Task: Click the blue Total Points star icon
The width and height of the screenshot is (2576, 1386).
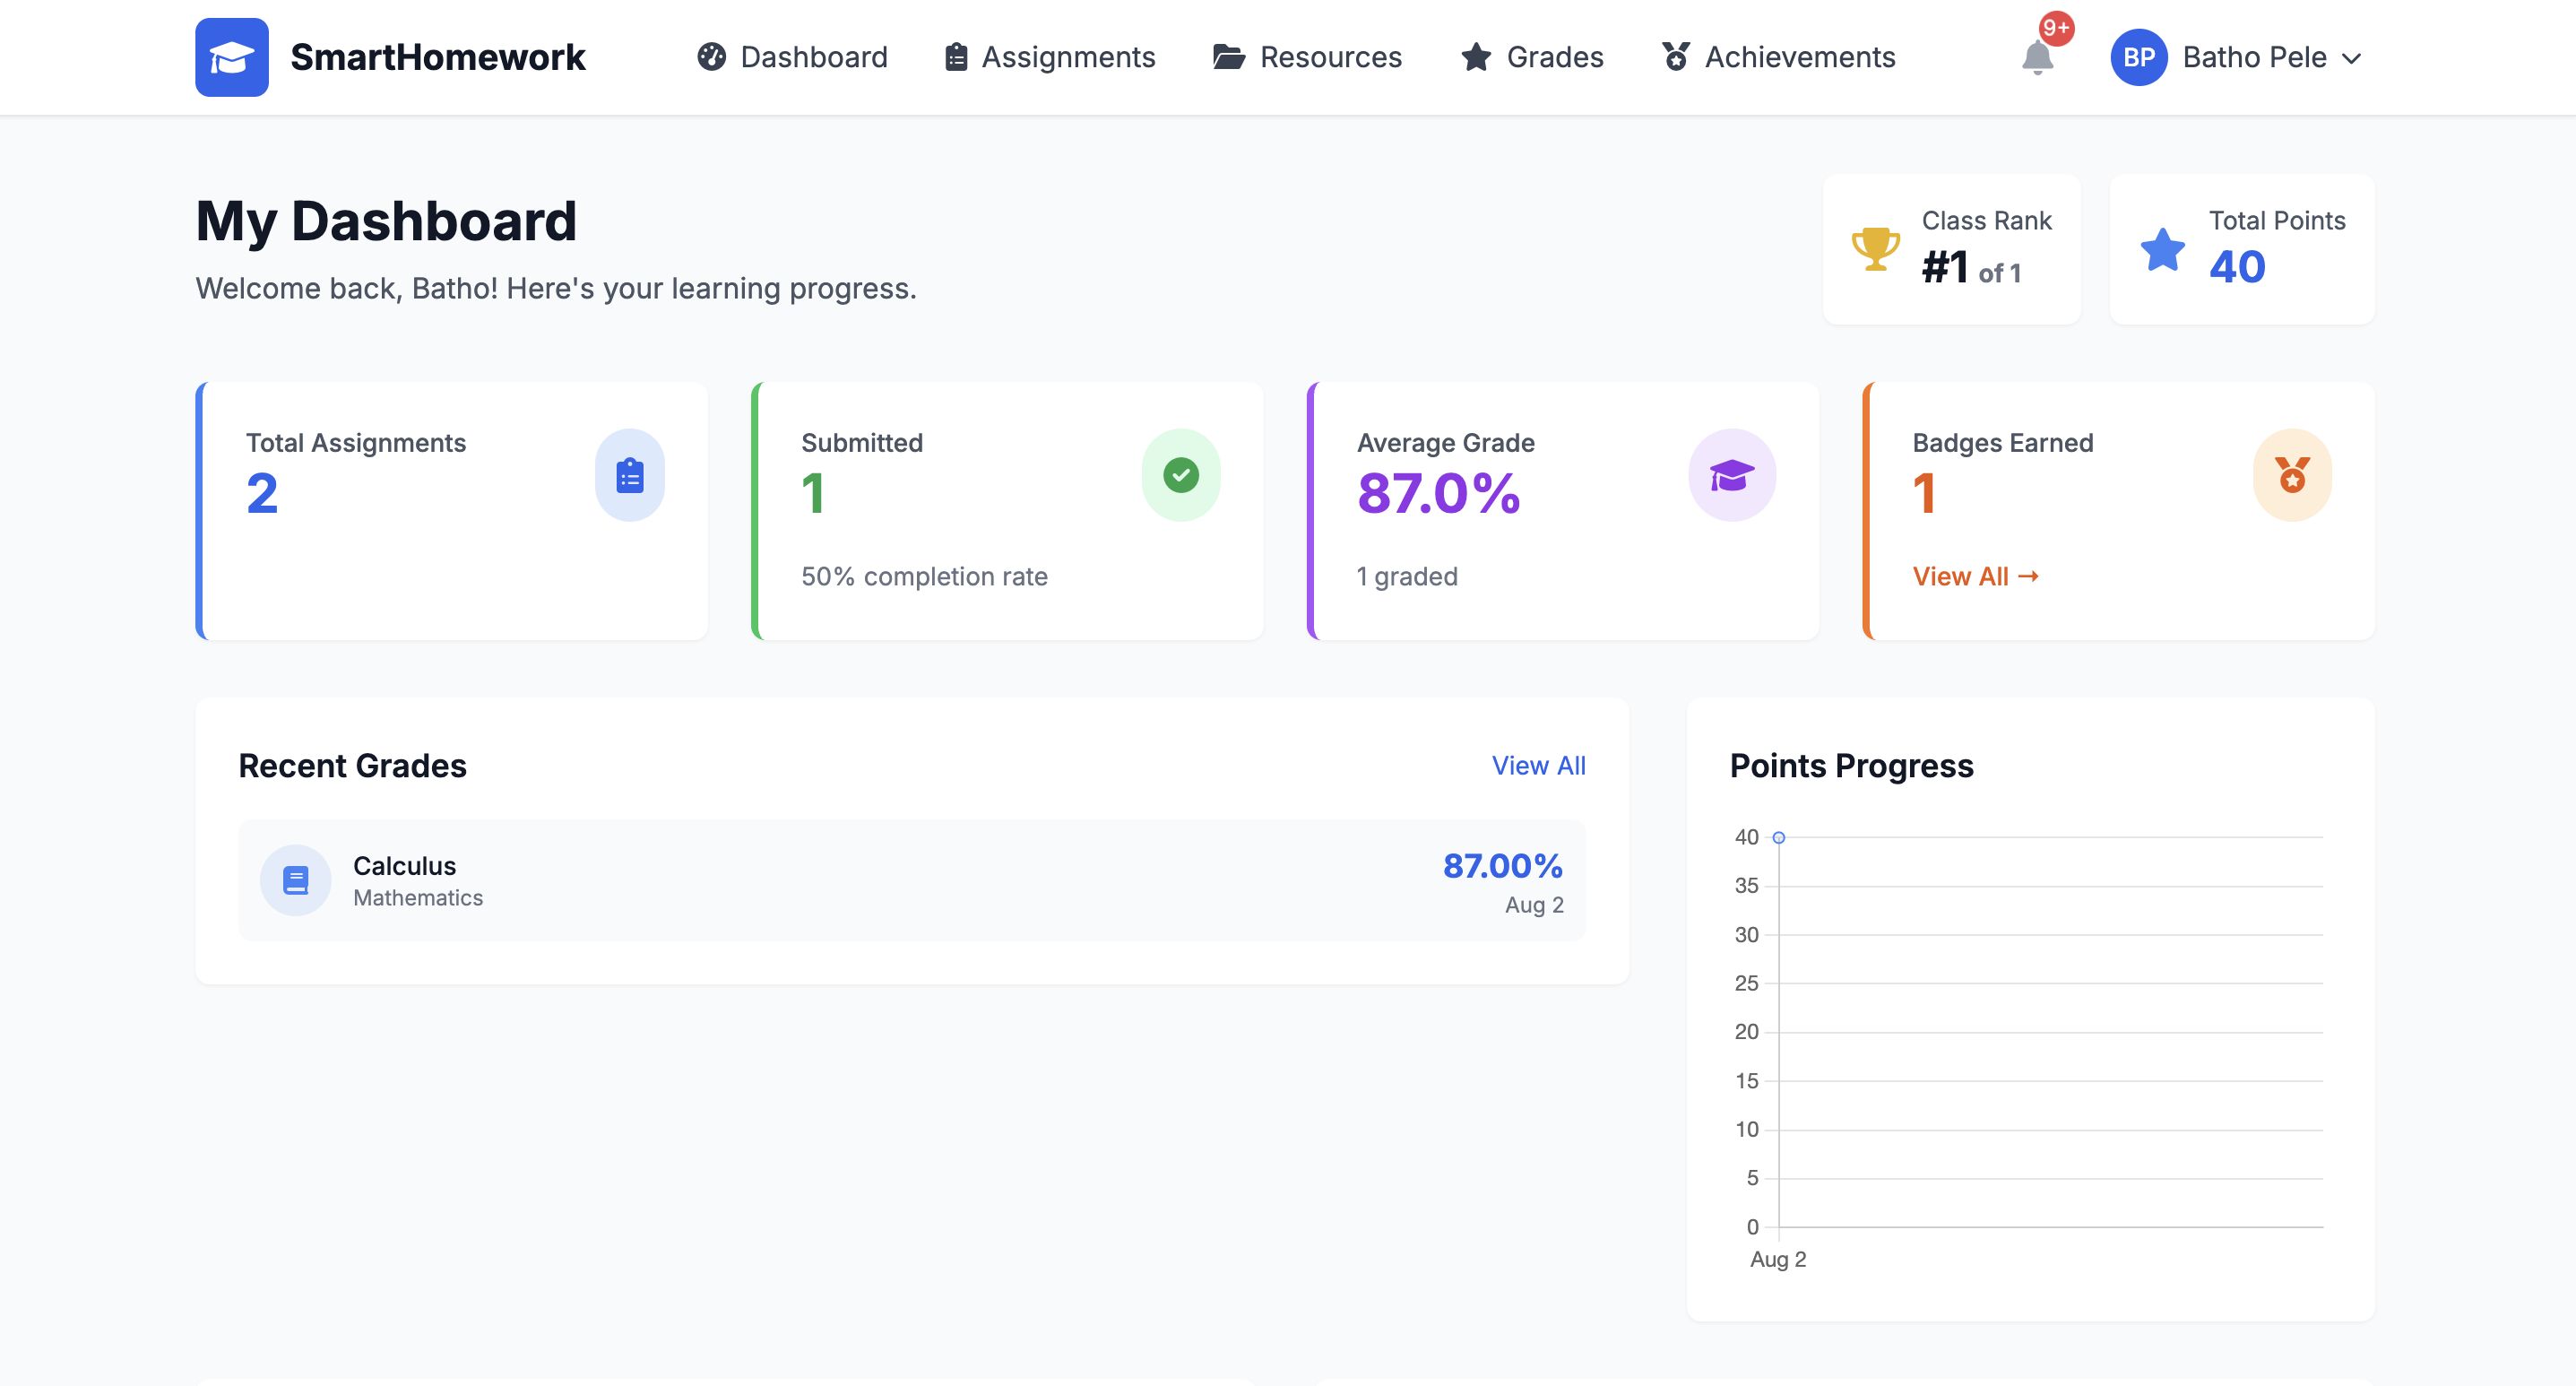Action: coord(2162,250)
